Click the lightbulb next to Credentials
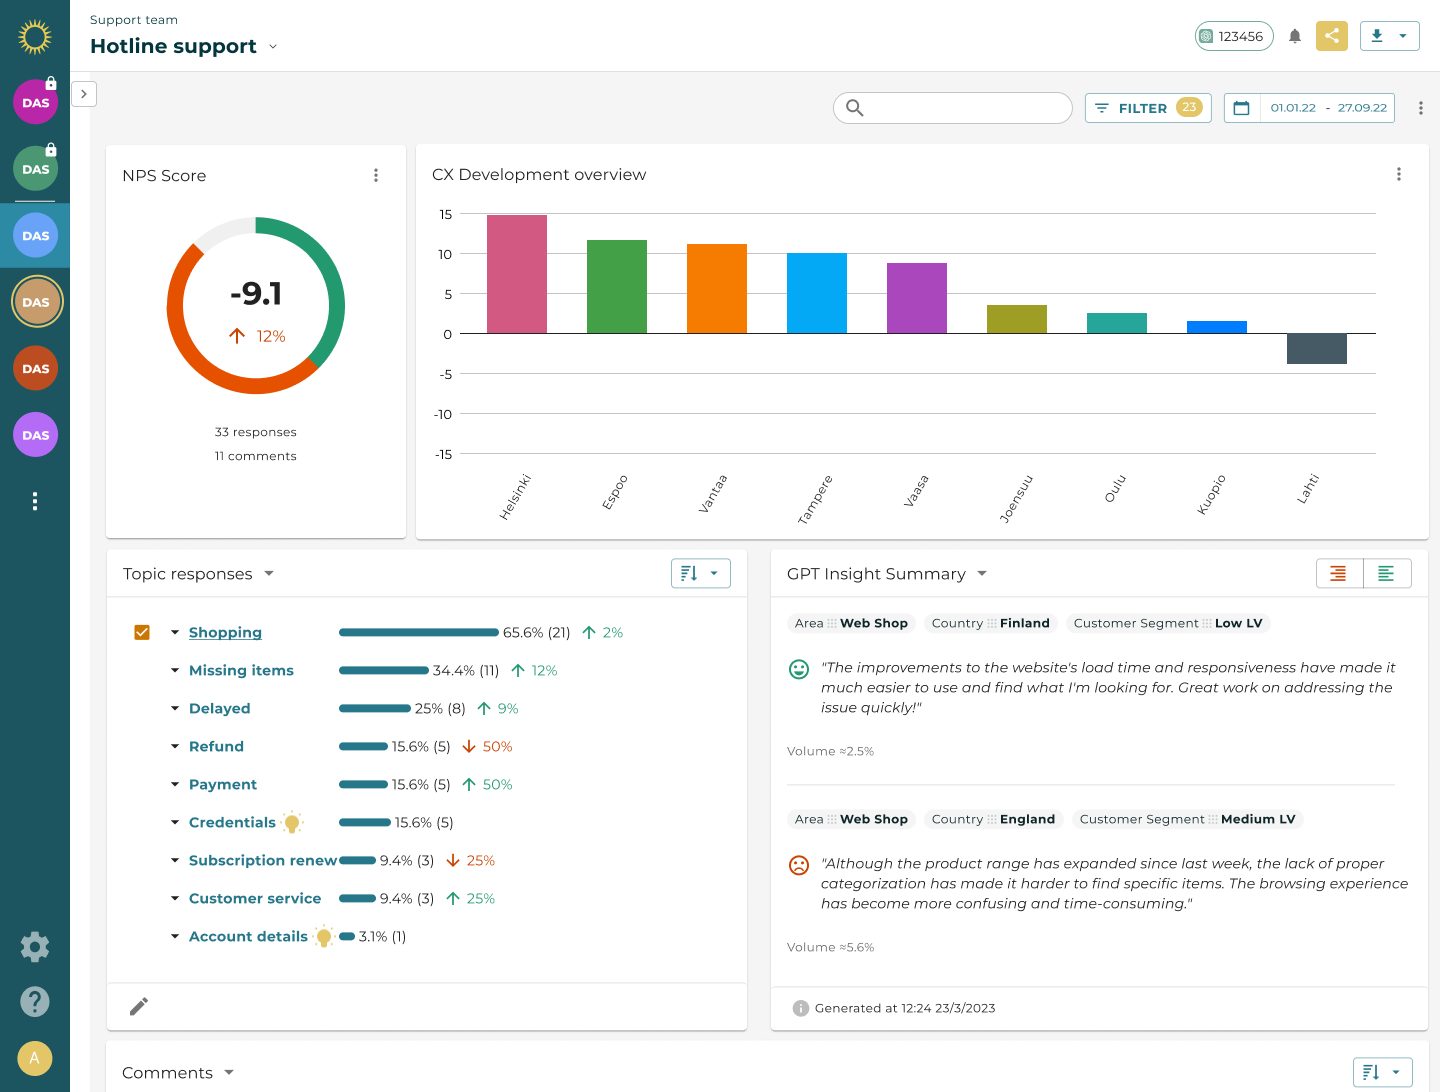The height and width of the screenshot is (1092, 1440). click(x=292, y=822)
